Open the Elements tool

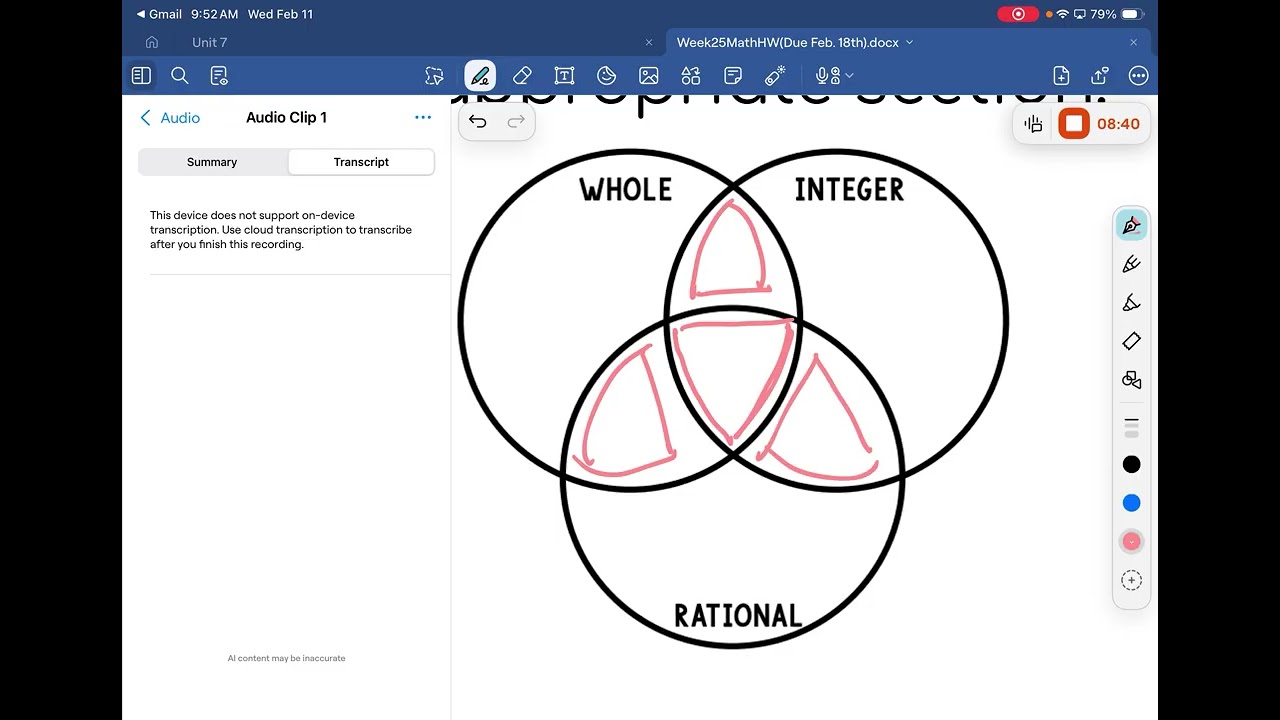tap(691, 76)
